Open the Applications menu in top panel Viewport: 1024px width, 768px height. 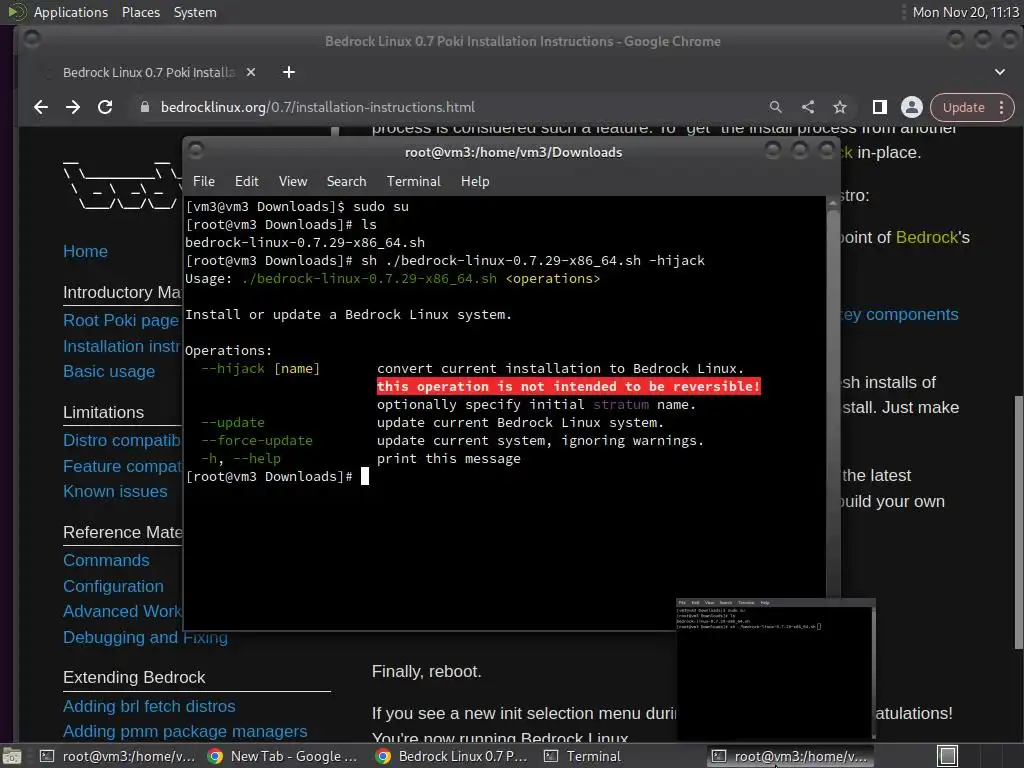coord(71,12)
